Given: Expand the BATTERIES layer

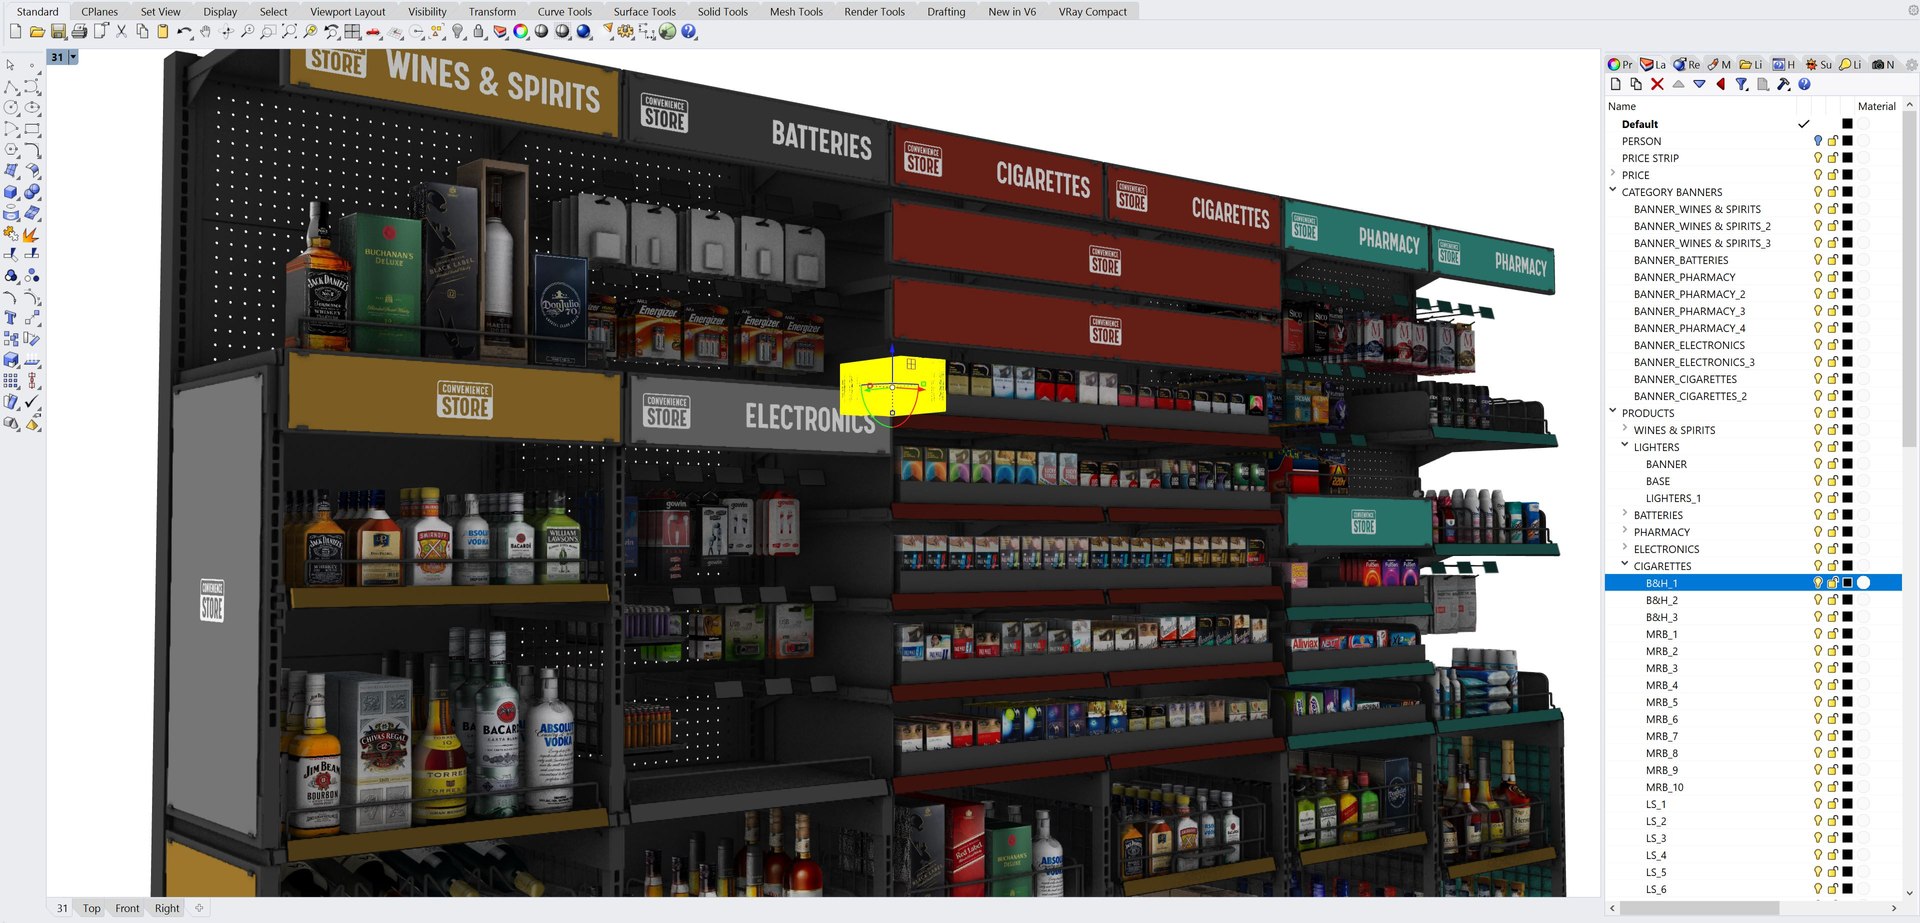Looking at the screenshot, I should click(1625, 514).
